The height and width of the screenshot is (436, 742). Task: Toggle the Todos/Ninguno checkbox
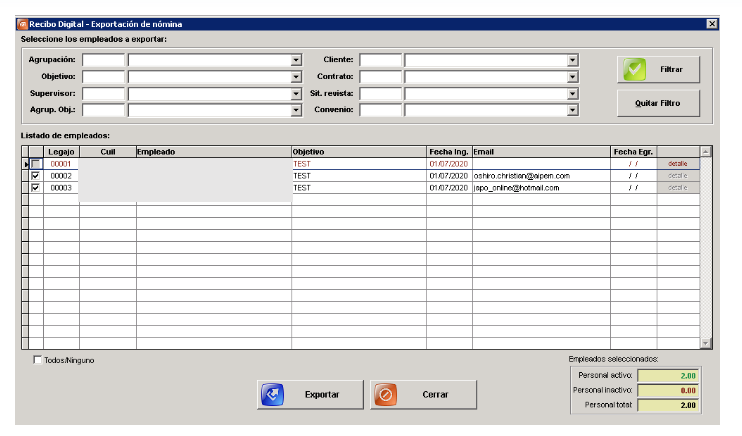tap(37, 360)
